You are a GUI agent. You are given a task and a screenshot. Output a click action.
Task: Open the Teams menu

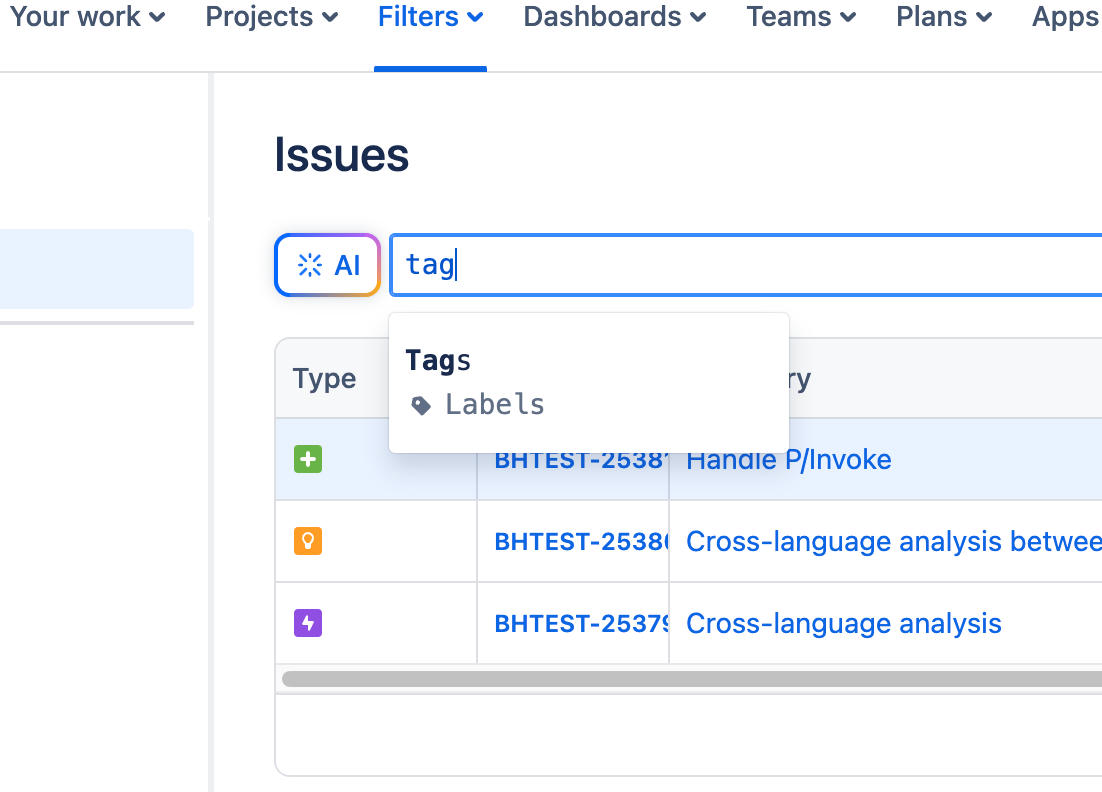(x=800, y=17)
